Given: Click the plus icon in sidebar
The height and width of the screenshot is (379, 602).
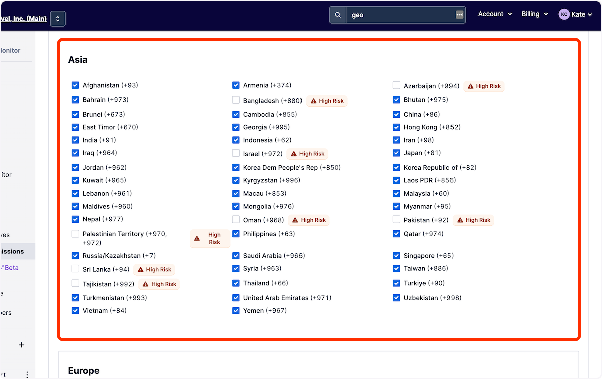Looking at the screenshot, I should (x=22, y=344).
